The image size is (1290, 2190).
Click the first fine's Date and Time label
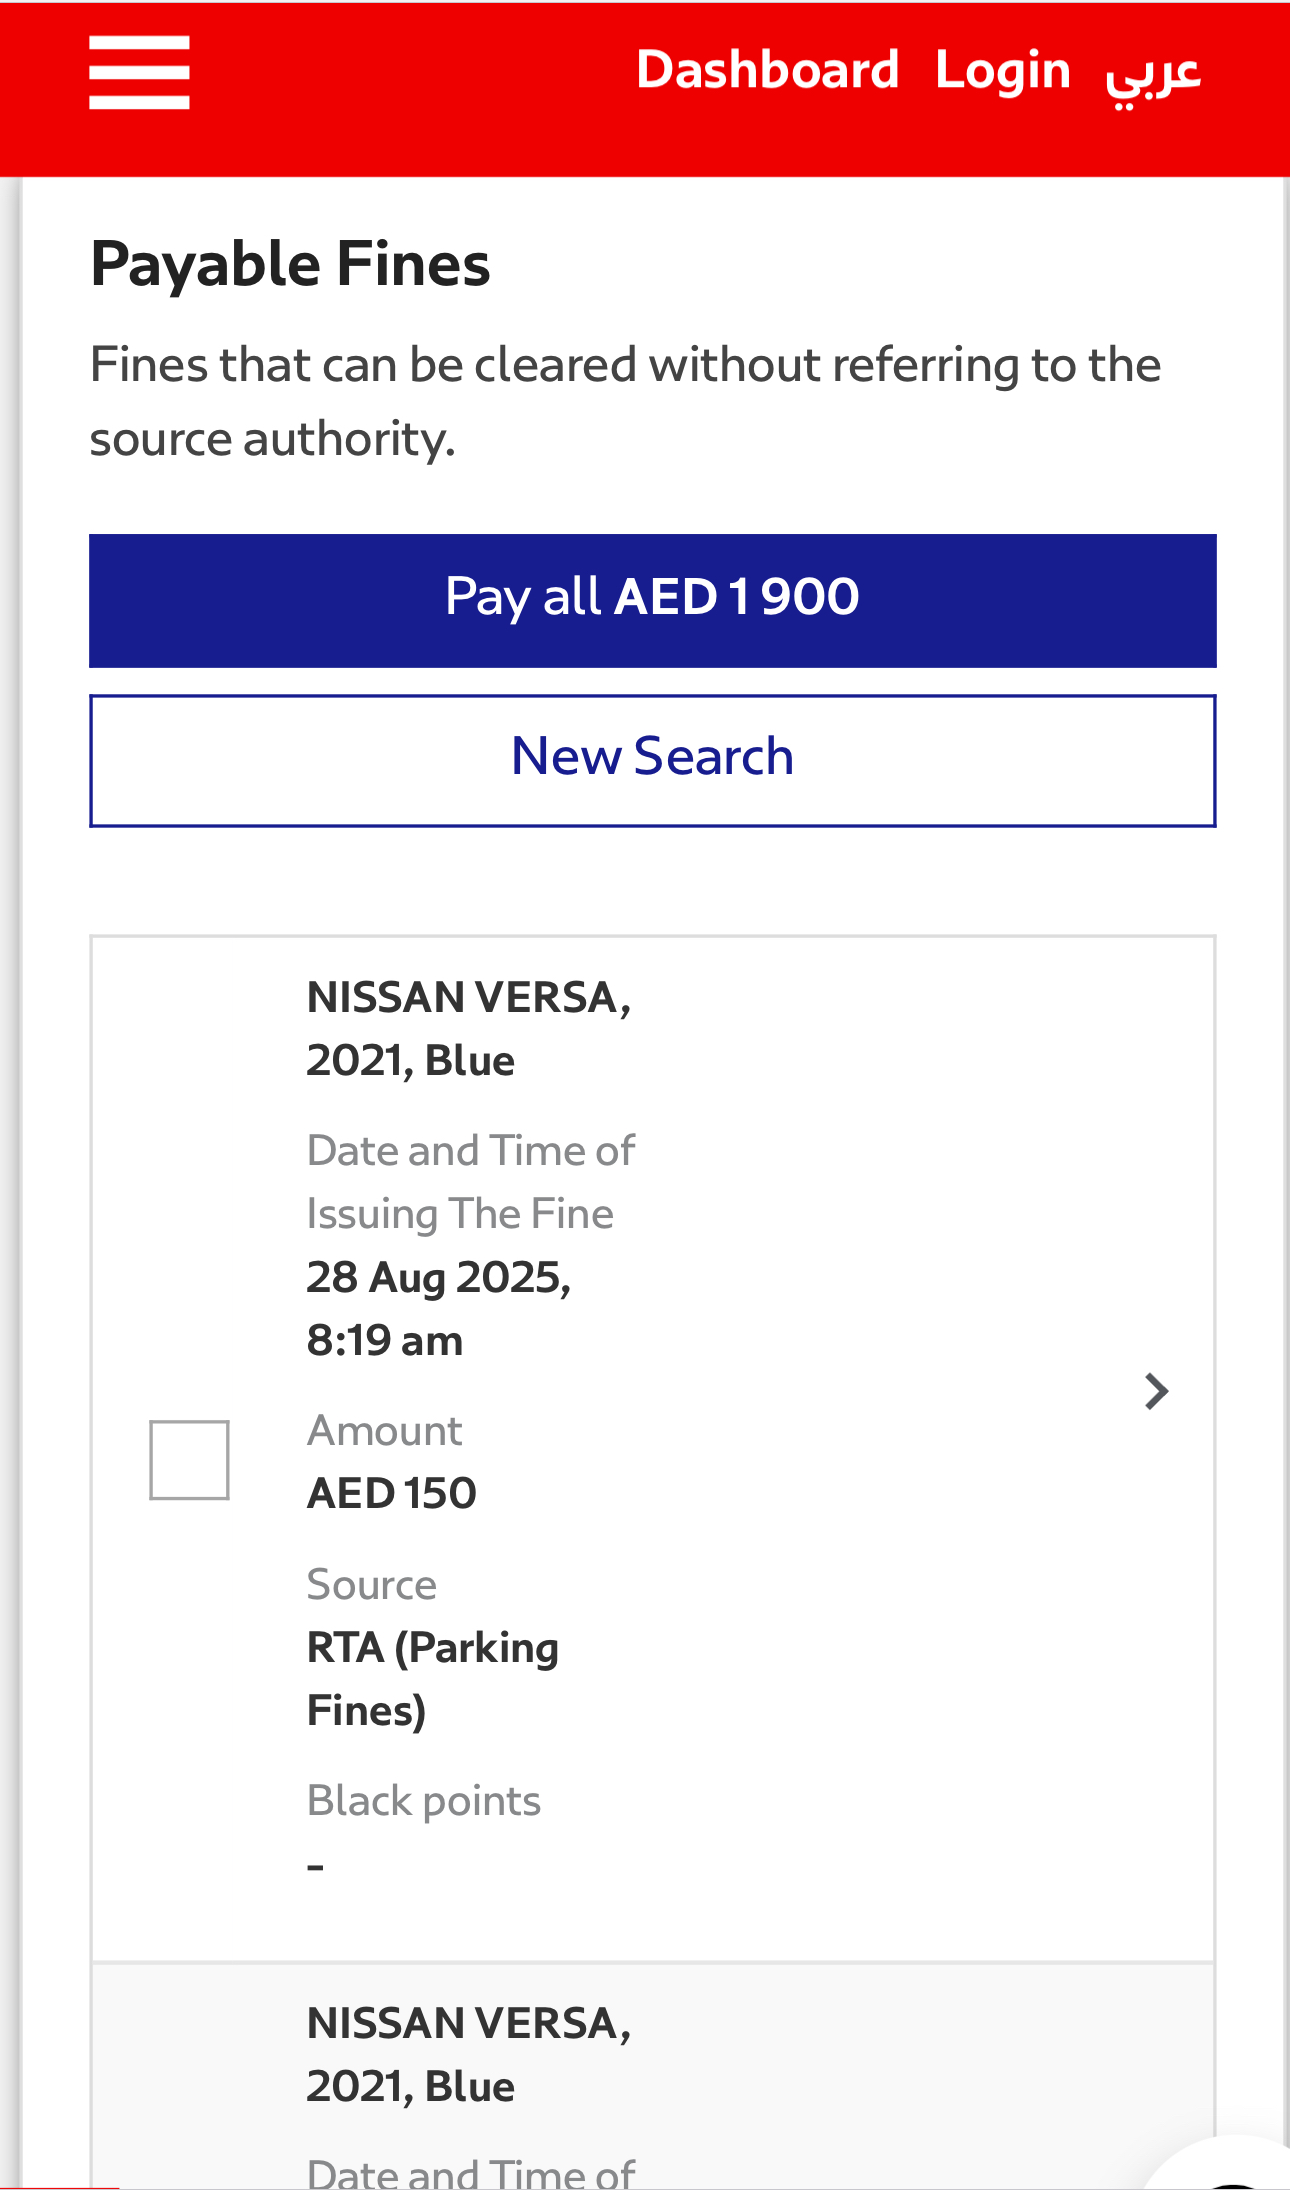coord(470,1181)
